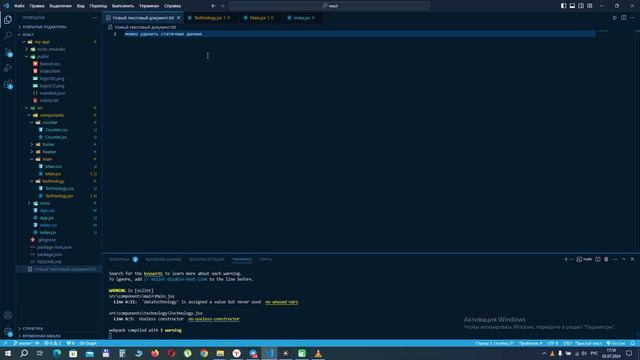Viewport: 640px width, 360px height.
Task: Open manifest.json in file tree
Action: tap(52, 93)
